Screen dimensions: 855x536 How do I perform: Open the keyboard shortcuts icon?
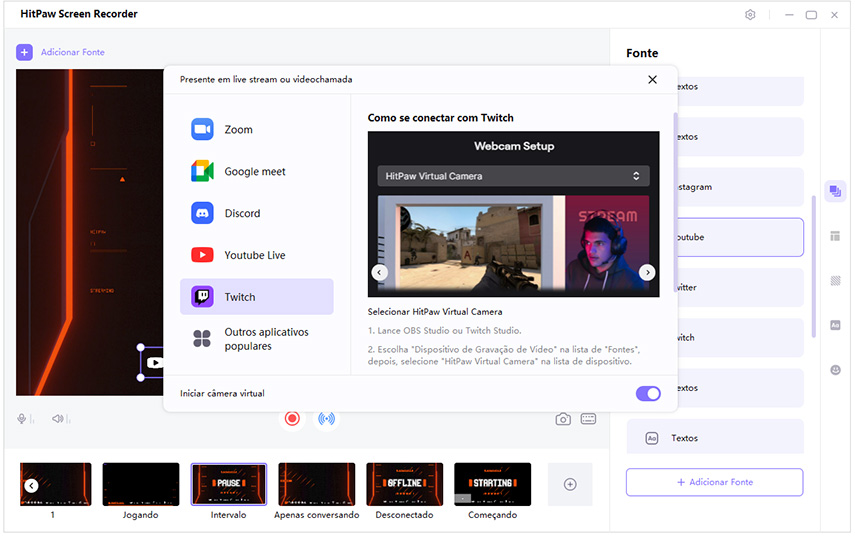tap(588, 419)
